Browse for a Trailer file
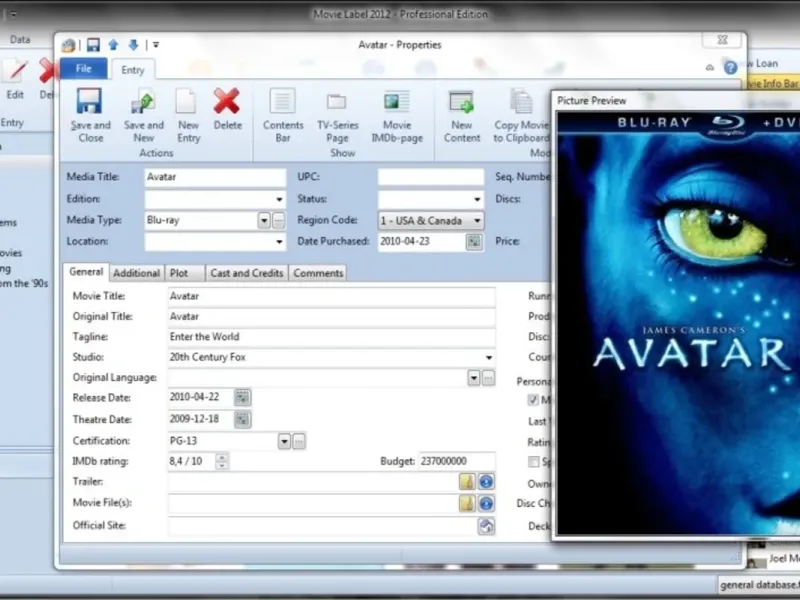Image resolution: width=800 pixels, height=600 pixels. pos(467,482)
